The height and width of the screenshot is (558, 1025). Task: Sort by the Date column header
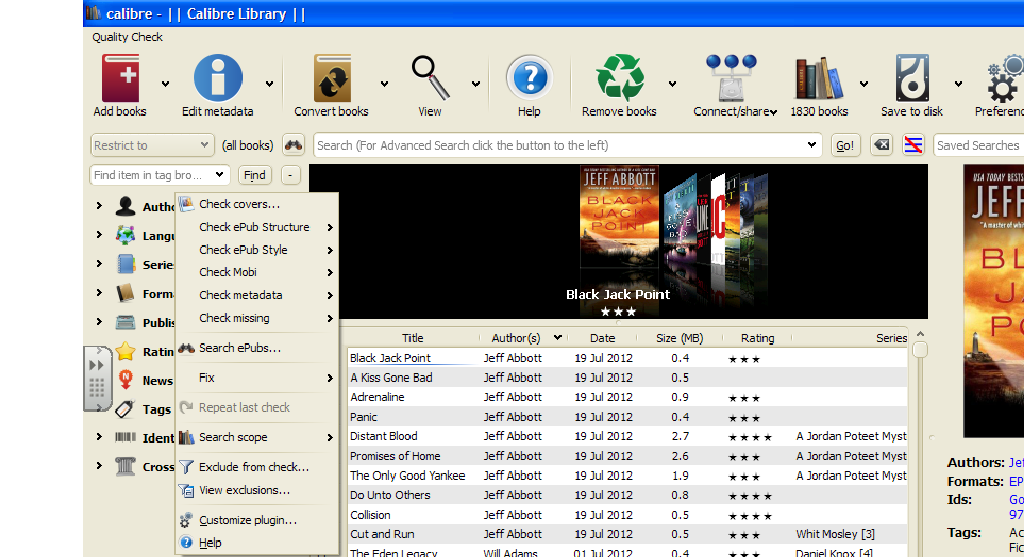tap(602, 338)
